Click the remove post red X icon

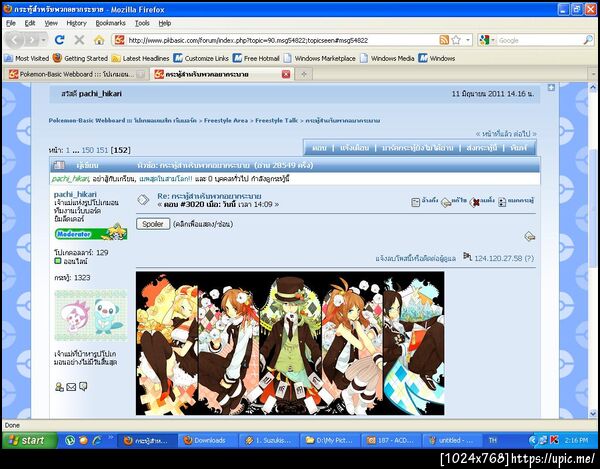coord(475,202)
